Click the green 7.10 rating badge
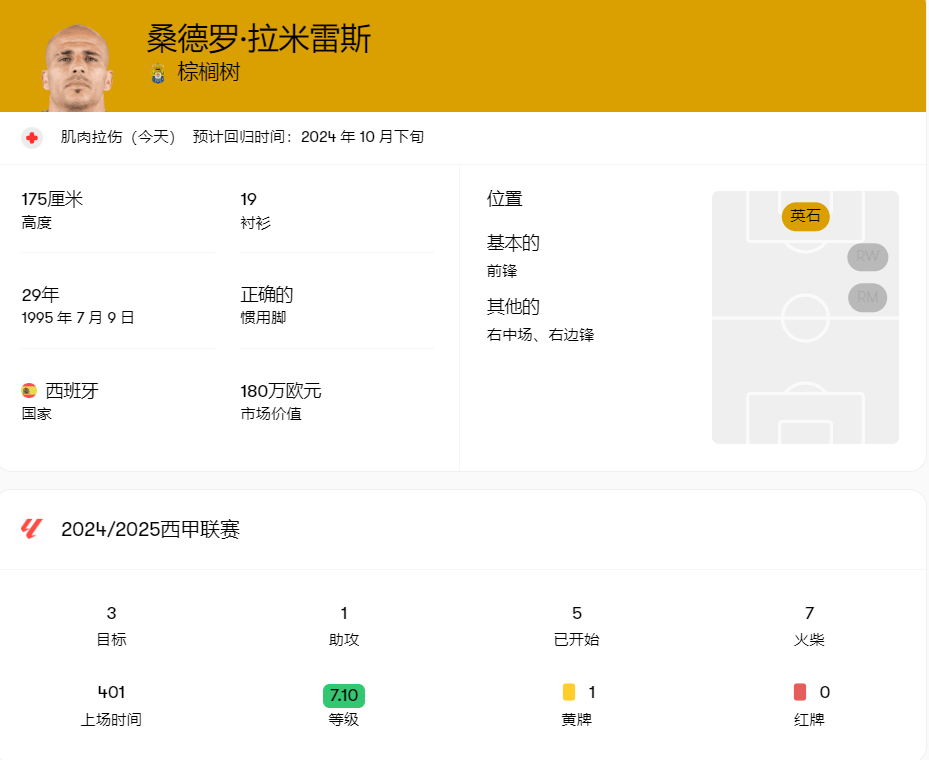The width and height of the screenshot is (929, 760). tap(344, 692)
